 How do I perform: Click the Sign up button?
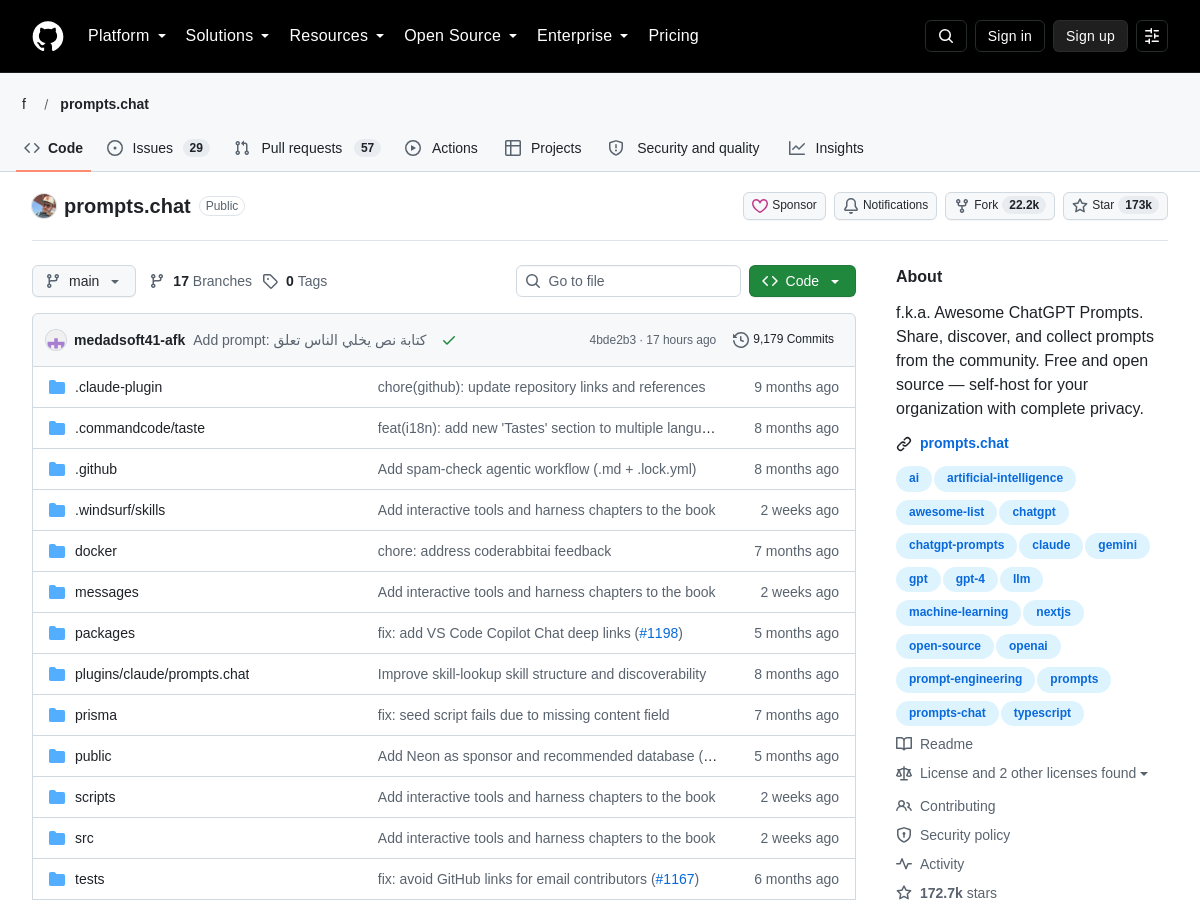1090,36
